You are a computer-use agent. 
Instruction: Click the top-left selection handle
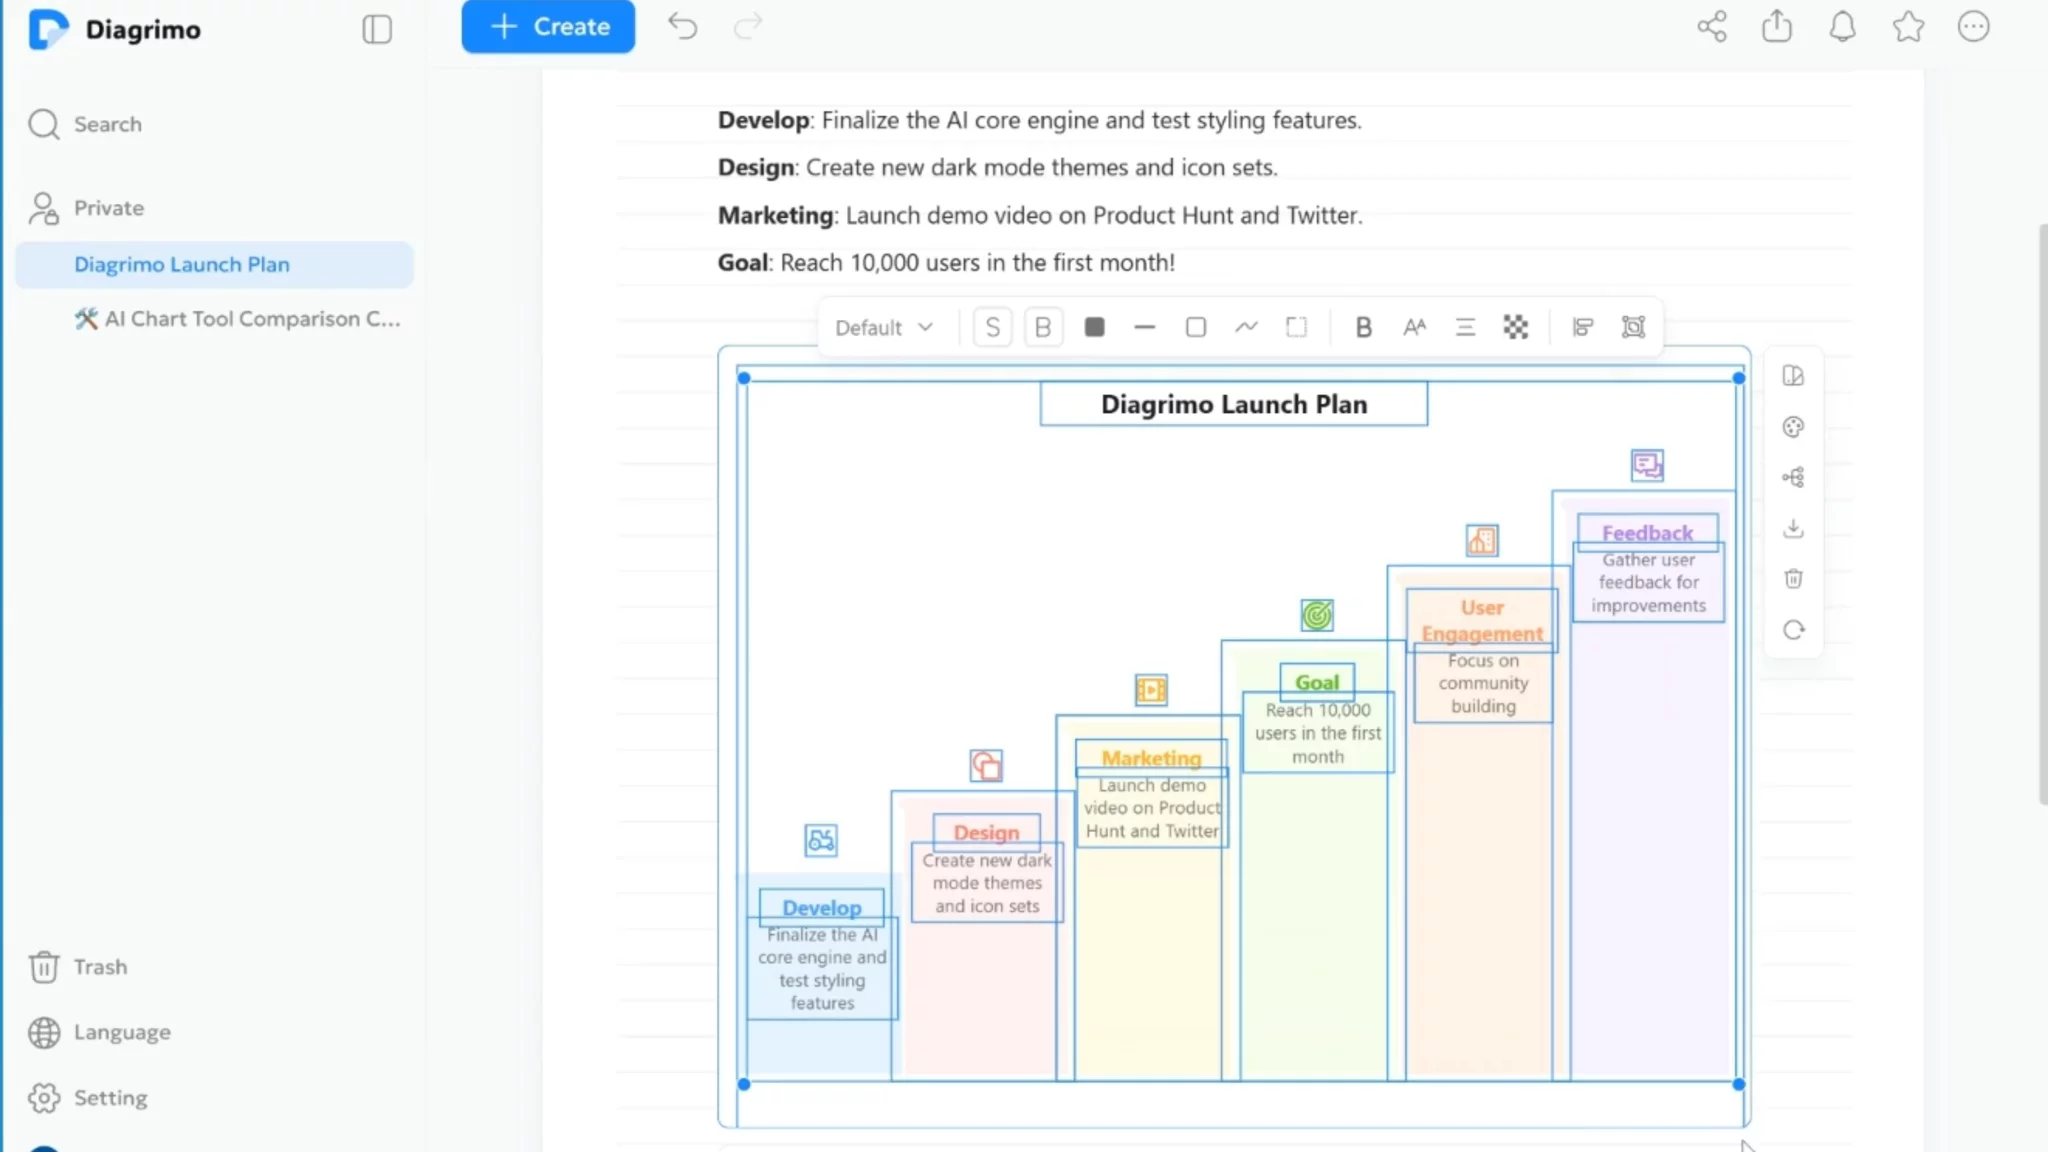point(743,378)
